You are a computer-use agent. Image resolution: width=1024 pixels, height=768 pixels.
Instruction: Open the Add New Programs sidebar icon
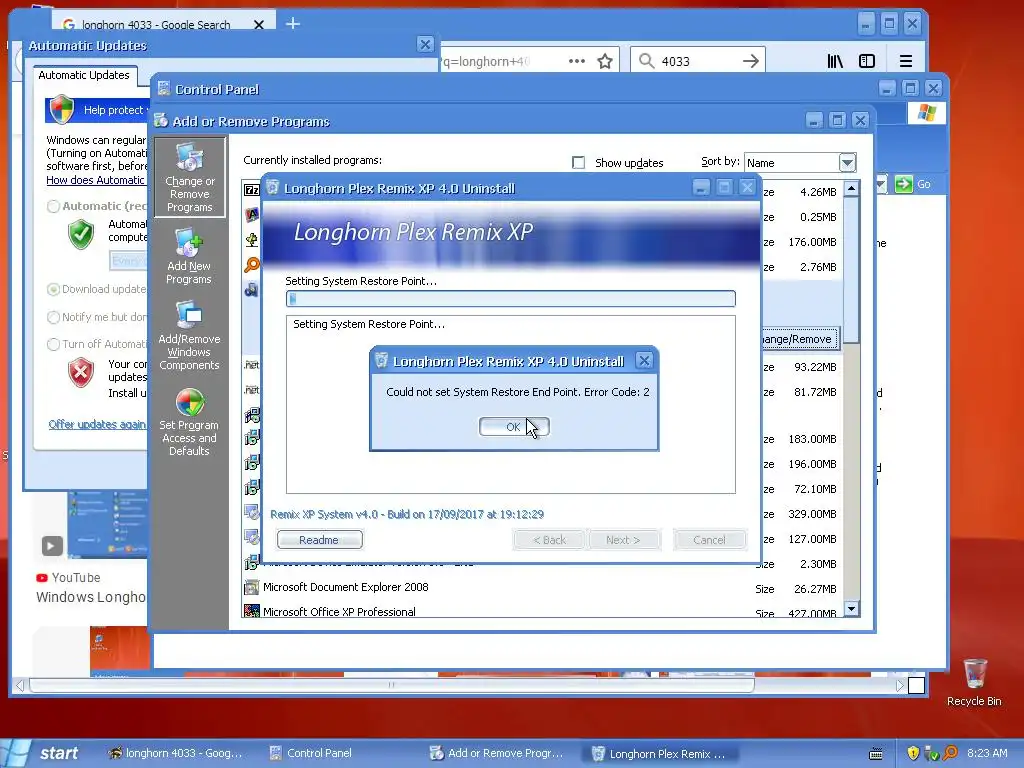[x=189, y=256]
